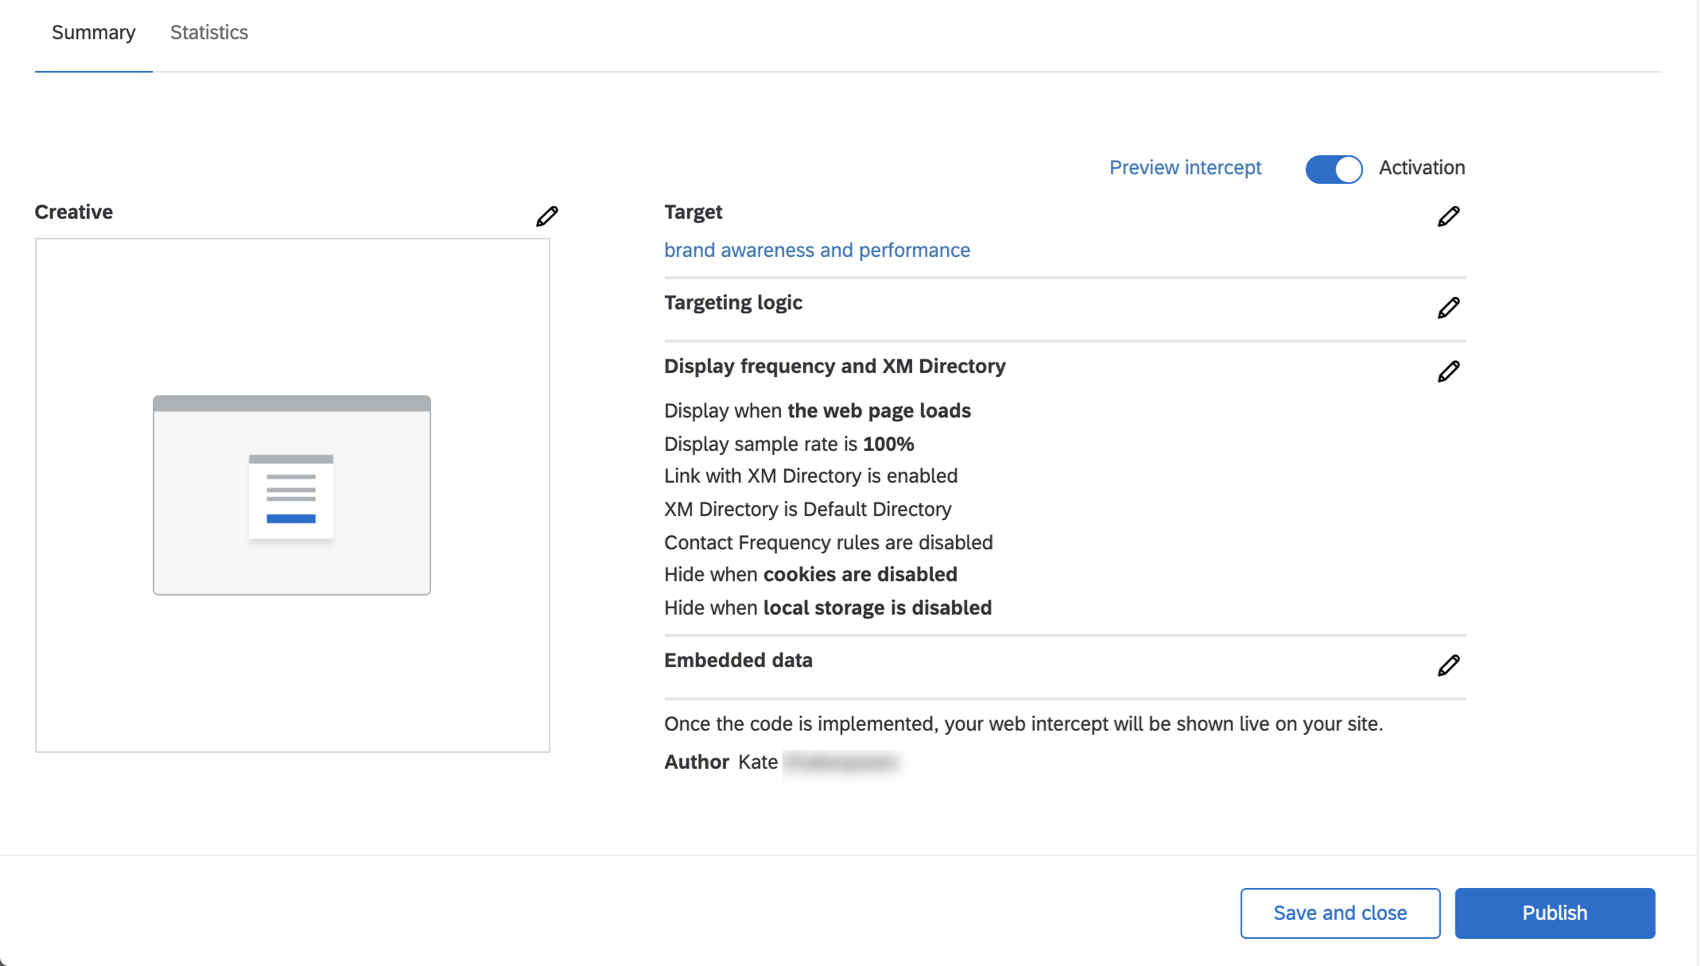Click the Creative panel label
This screenshot has width=1700, height=966.
point(73,211)
